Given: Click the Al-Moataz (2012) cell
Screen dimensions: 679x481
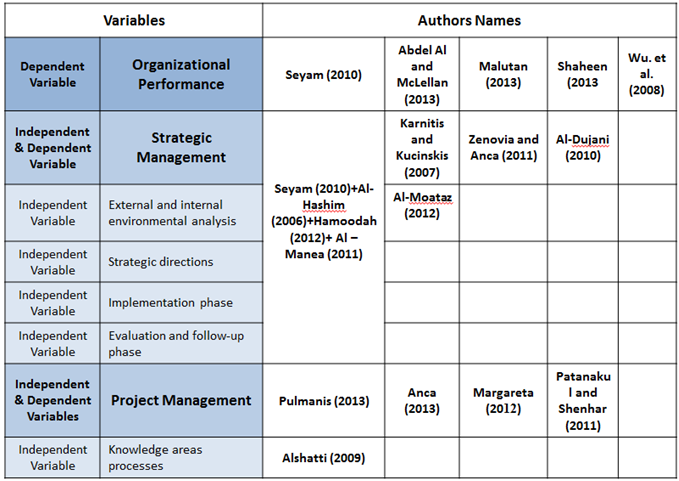Looking at the screenshot, I should coord(422,205).
